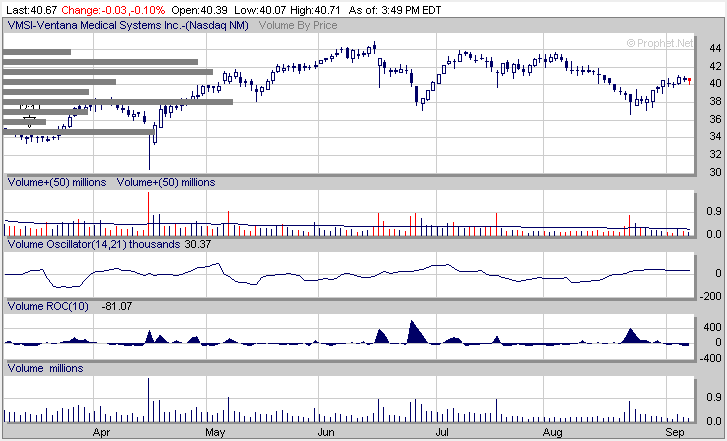Click the Jun label on date axis
Screen dimensions: 727x441
pos(326,432)
